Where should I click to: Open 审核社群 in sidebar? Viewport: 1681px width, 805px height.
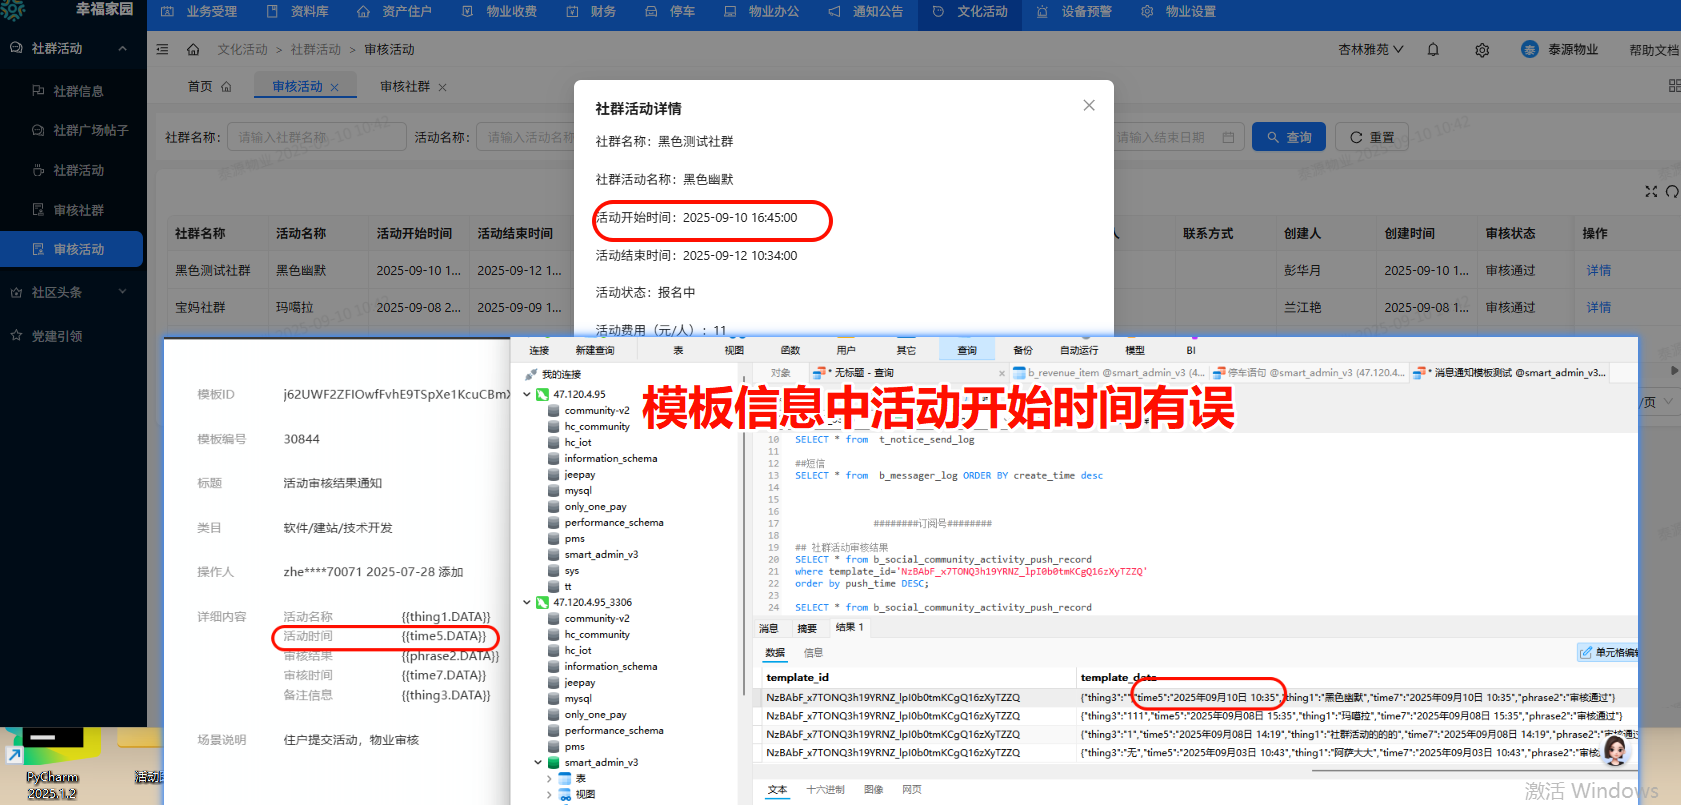tap(78, 210)
